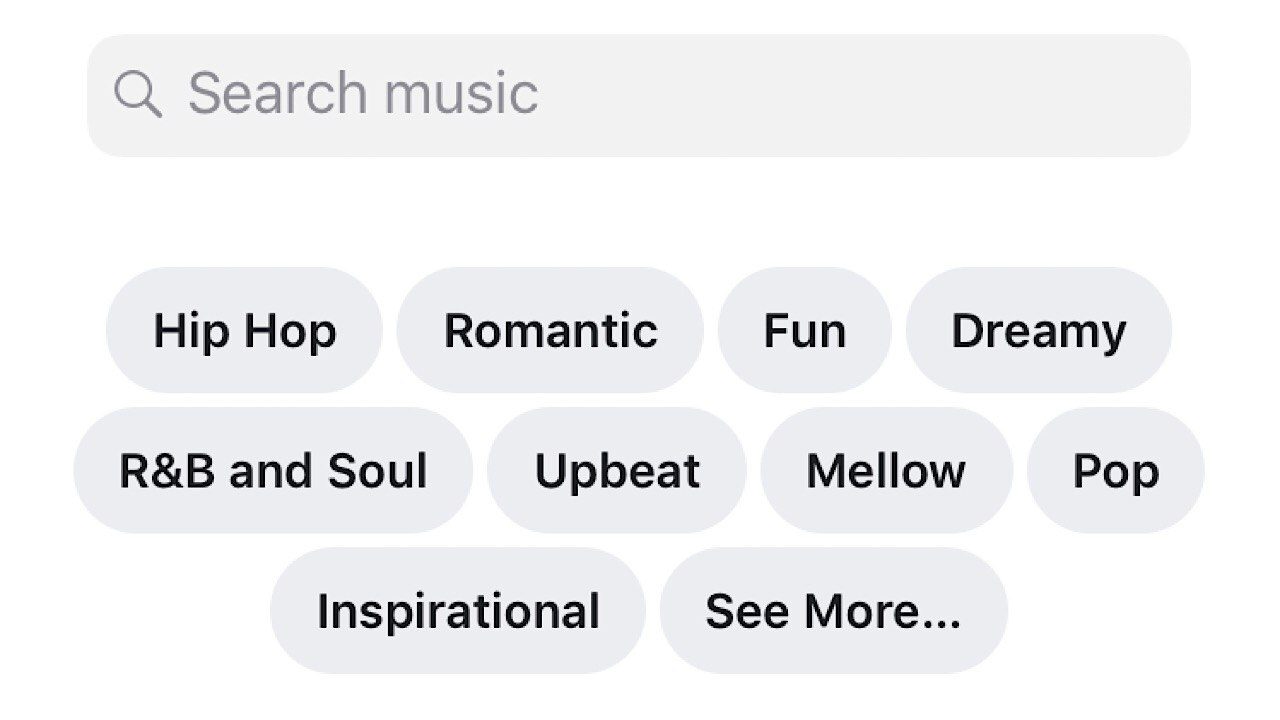Image resolution: width=1280 pixels, height=720 pixels.
Task: Select the Mellow mood chip
Action: click(x=886, y=470)
